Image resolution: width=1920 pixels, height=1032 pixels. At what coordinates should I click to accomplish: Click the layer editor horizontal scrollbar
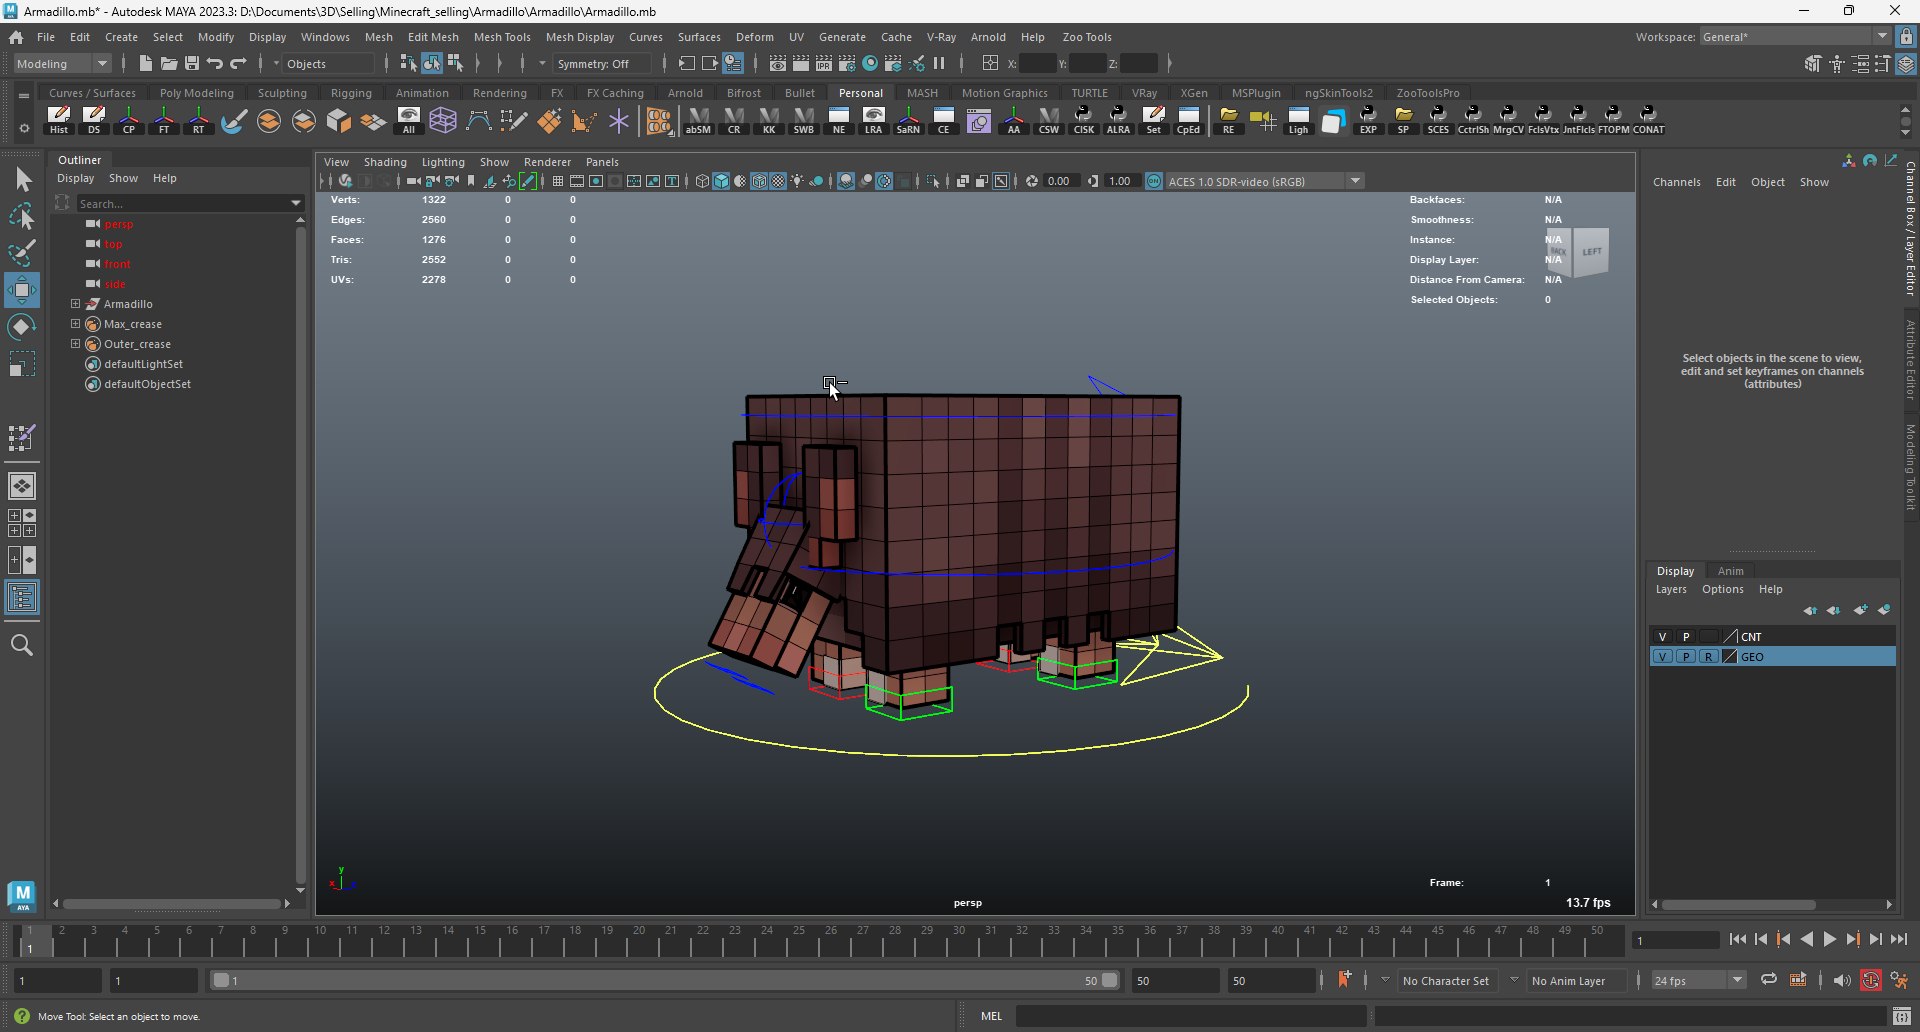(x=1739, y=904)
